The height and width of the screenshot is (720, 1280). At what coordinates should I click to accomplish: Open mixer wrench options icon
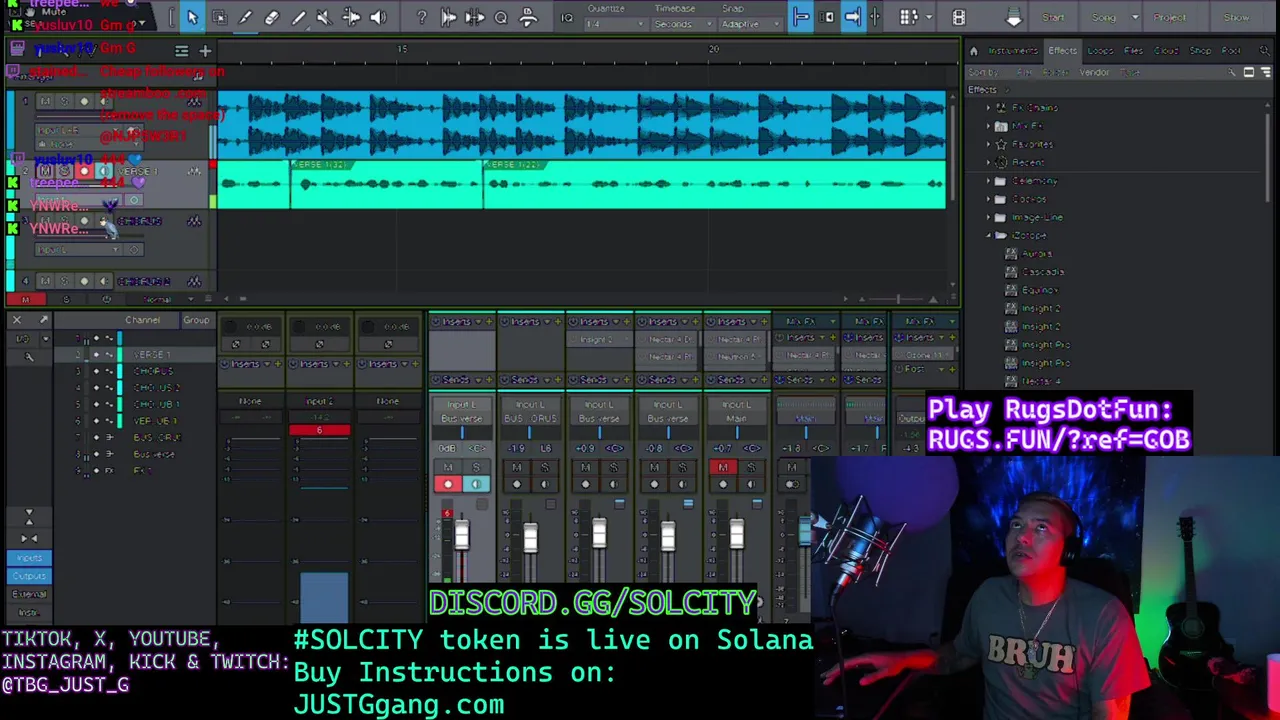click(28, 357)
